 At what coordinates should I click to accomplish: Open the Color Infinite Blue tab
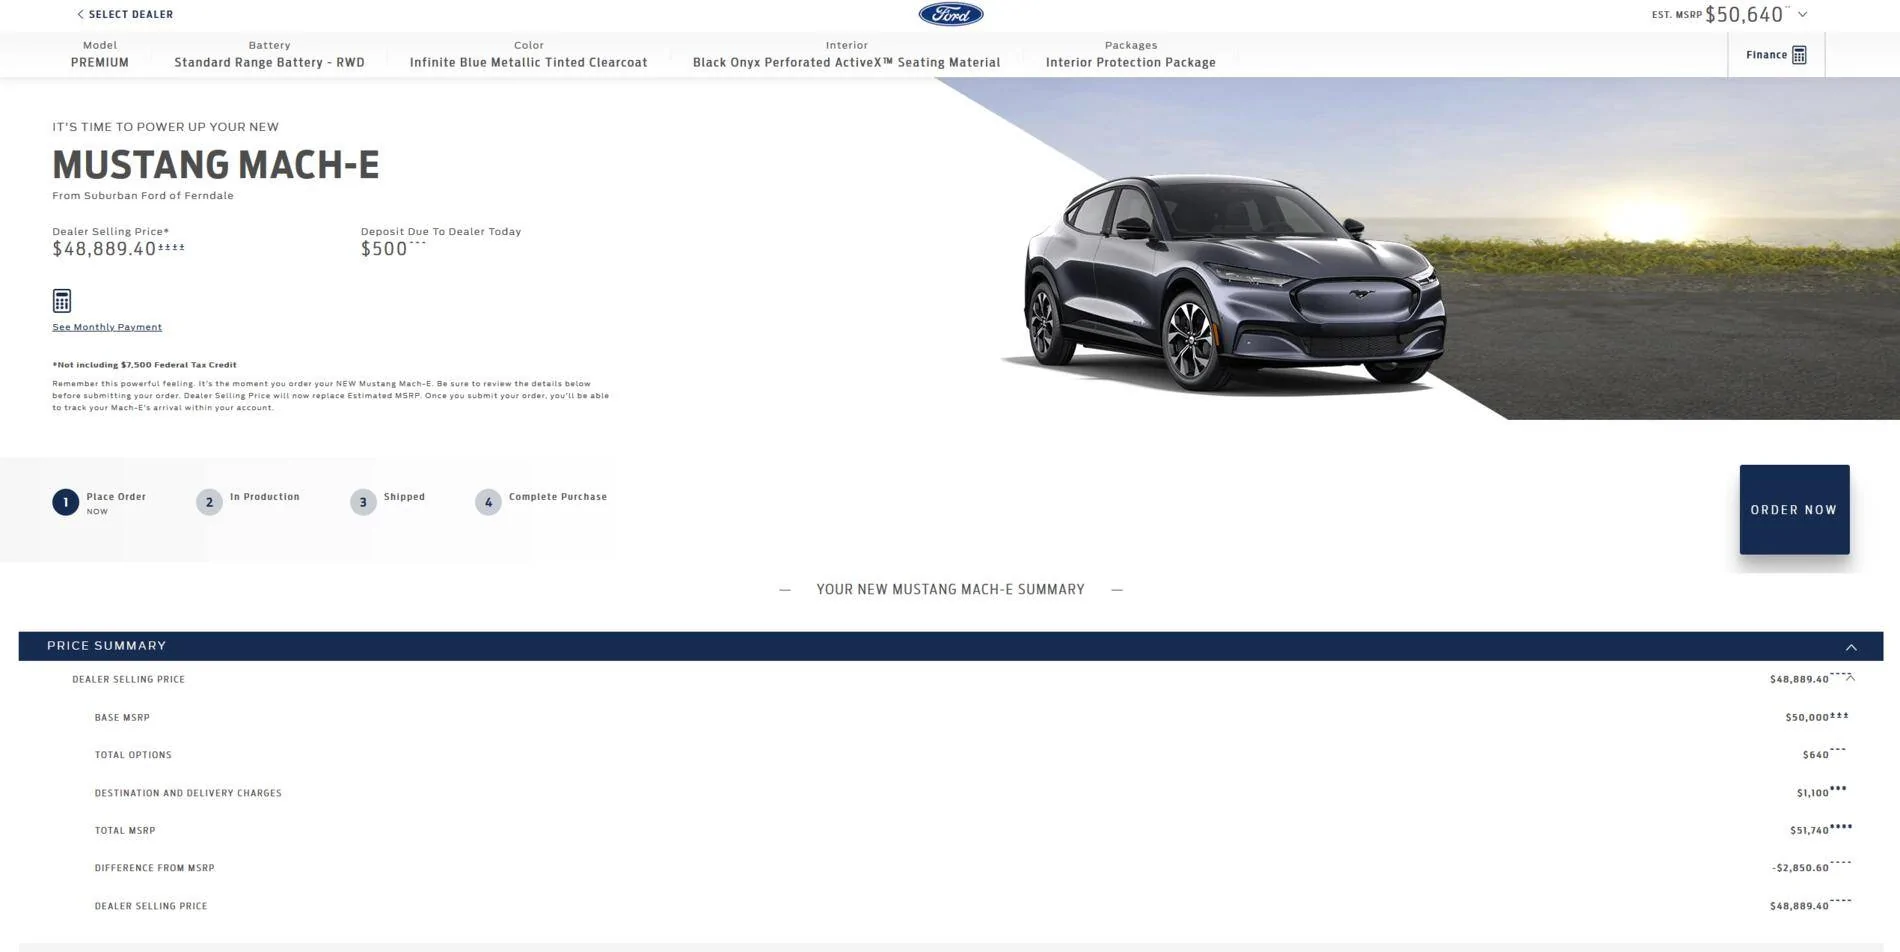528,54
